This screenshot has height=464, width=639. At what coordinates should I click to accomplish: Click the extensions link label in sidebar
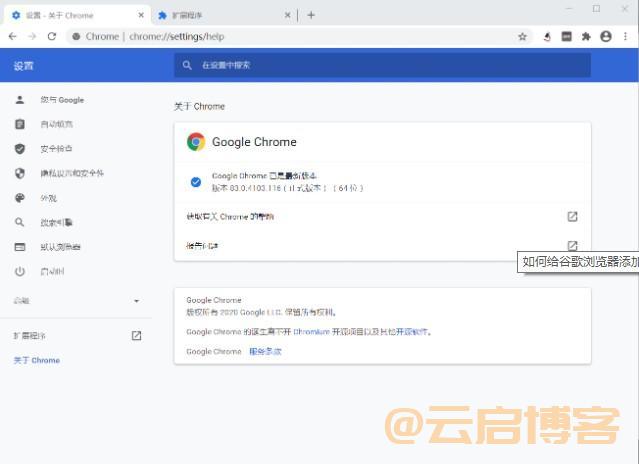tap(29, 336)
